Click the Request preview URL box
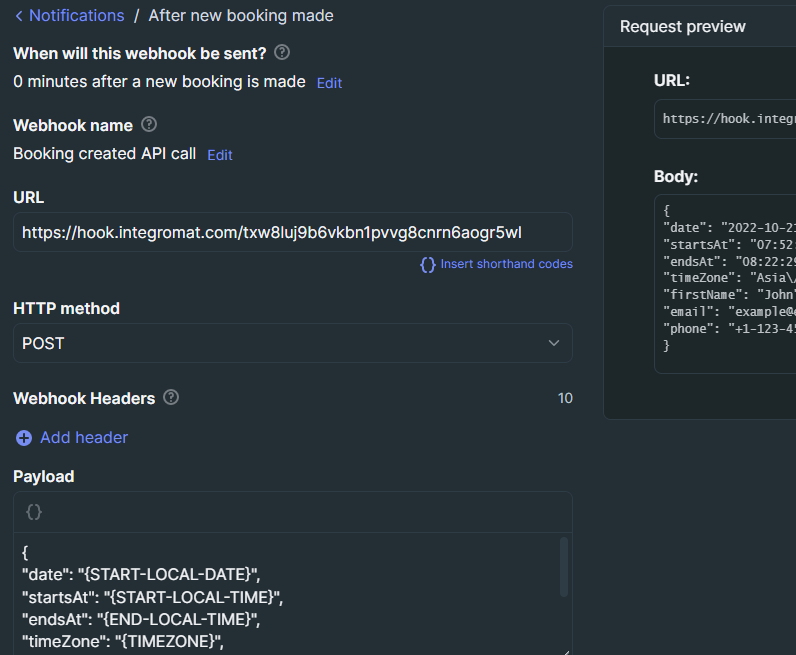 tap(725, 119)
